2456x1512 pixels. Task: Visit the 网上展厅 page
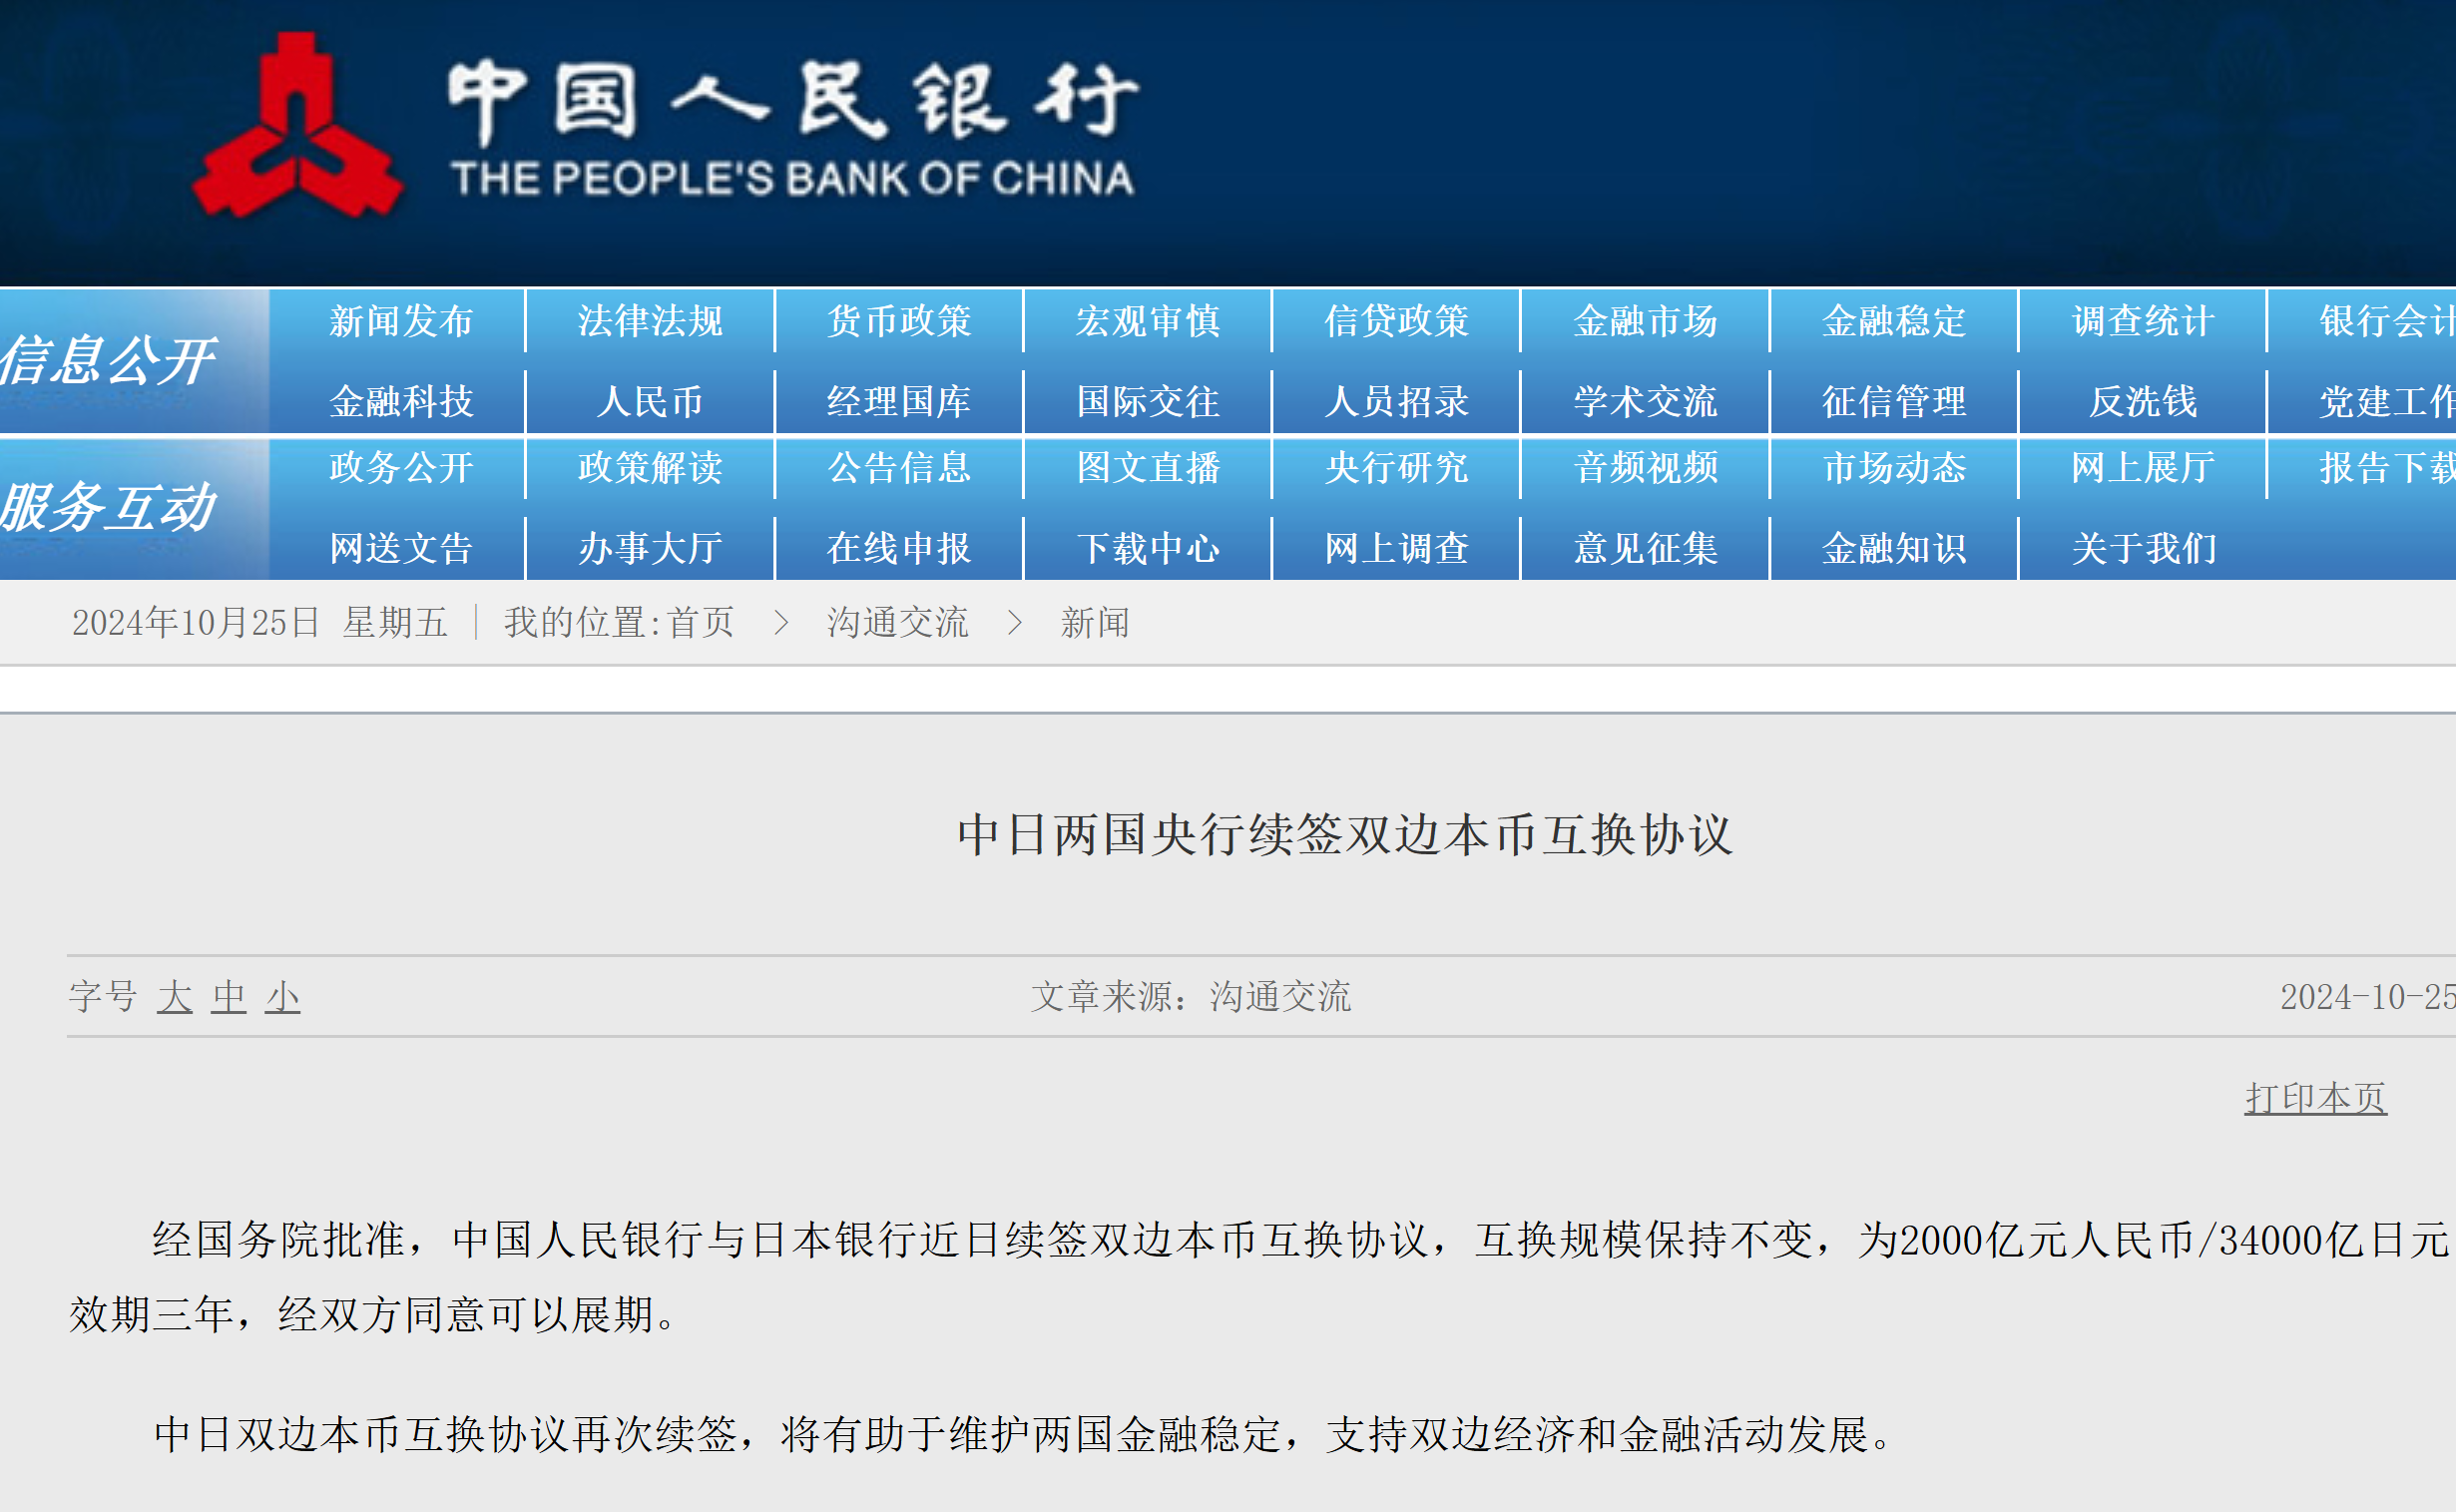[2143, 467]
